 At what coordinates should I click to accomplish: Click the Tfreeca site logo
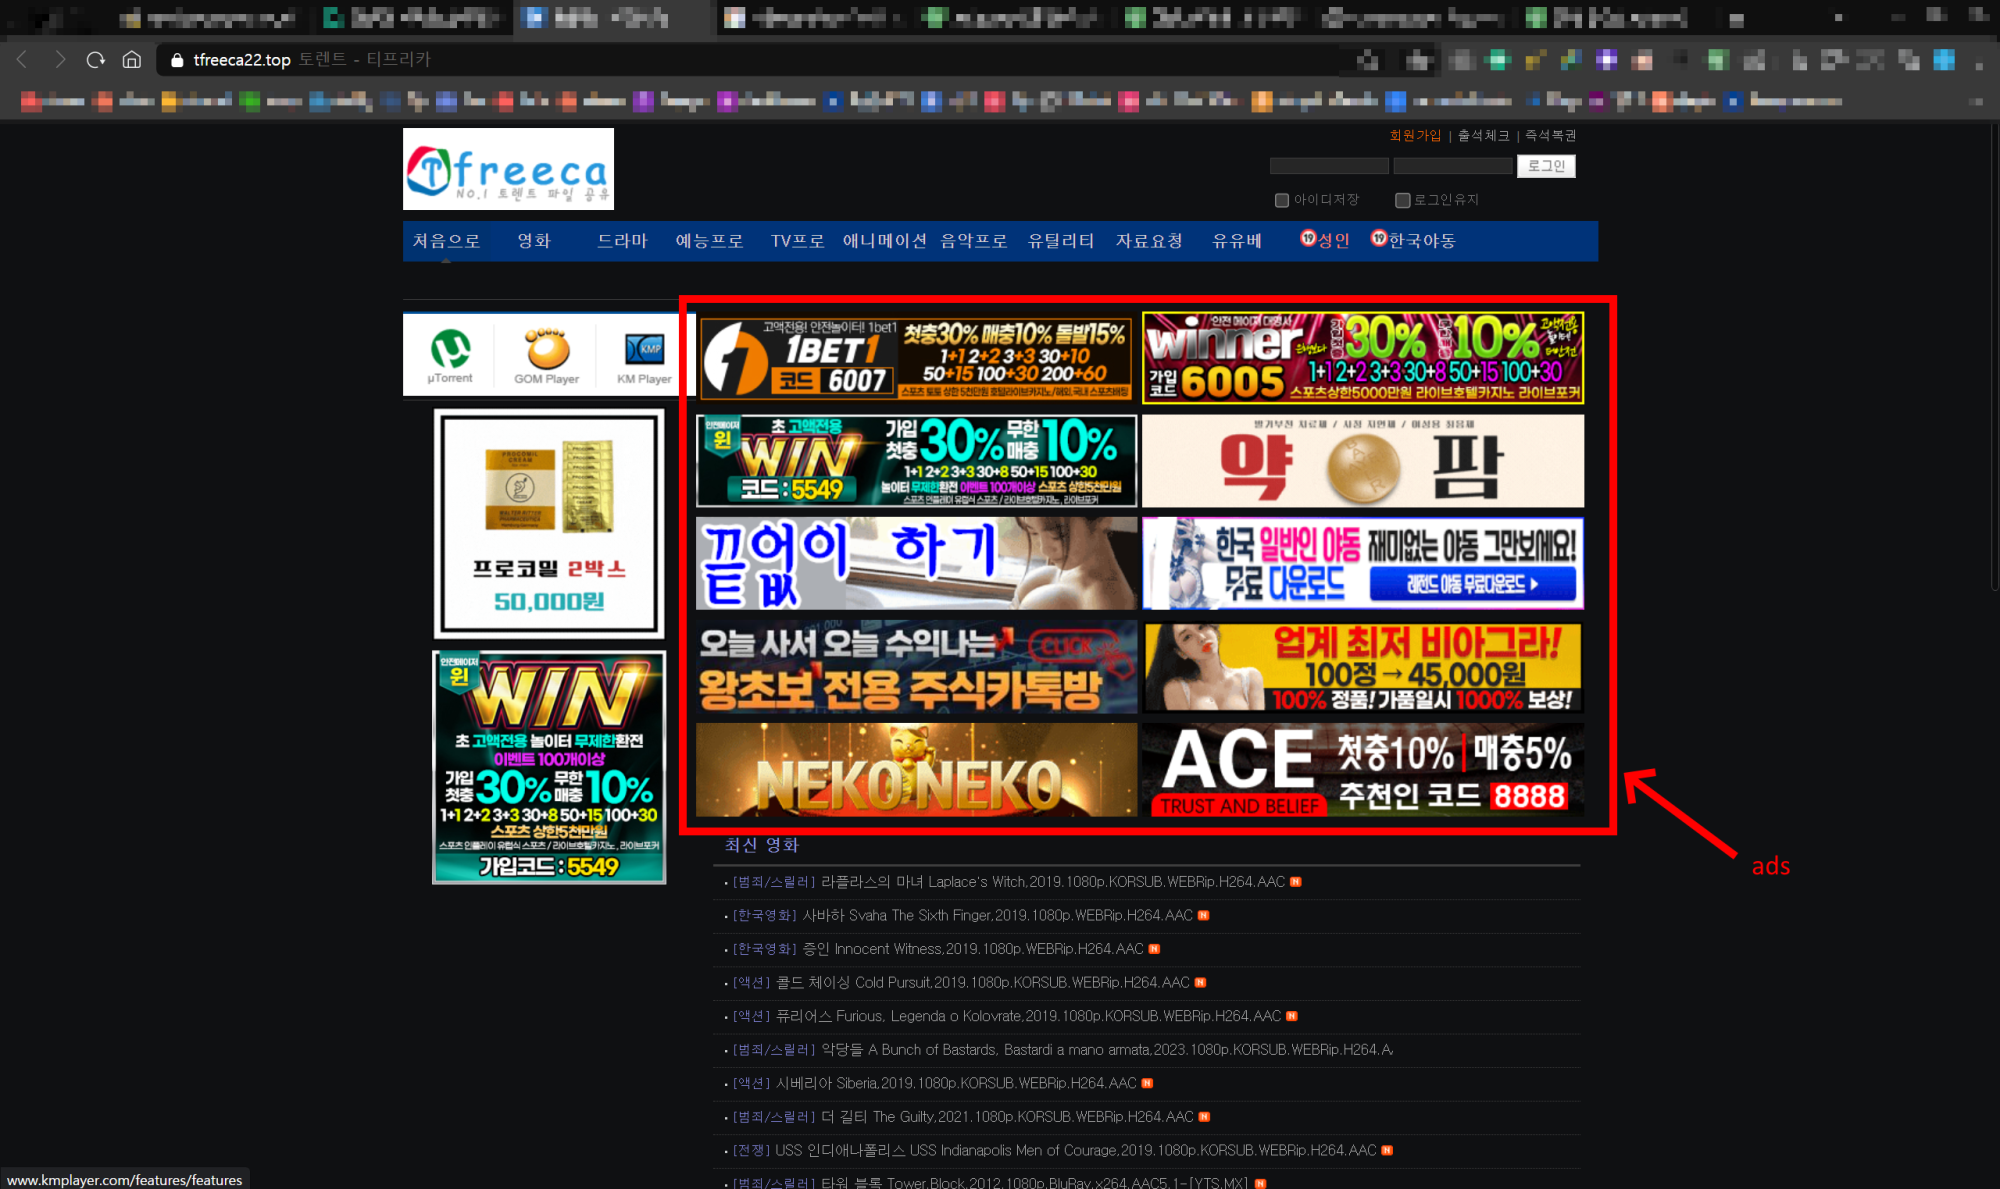pos(508,169)
